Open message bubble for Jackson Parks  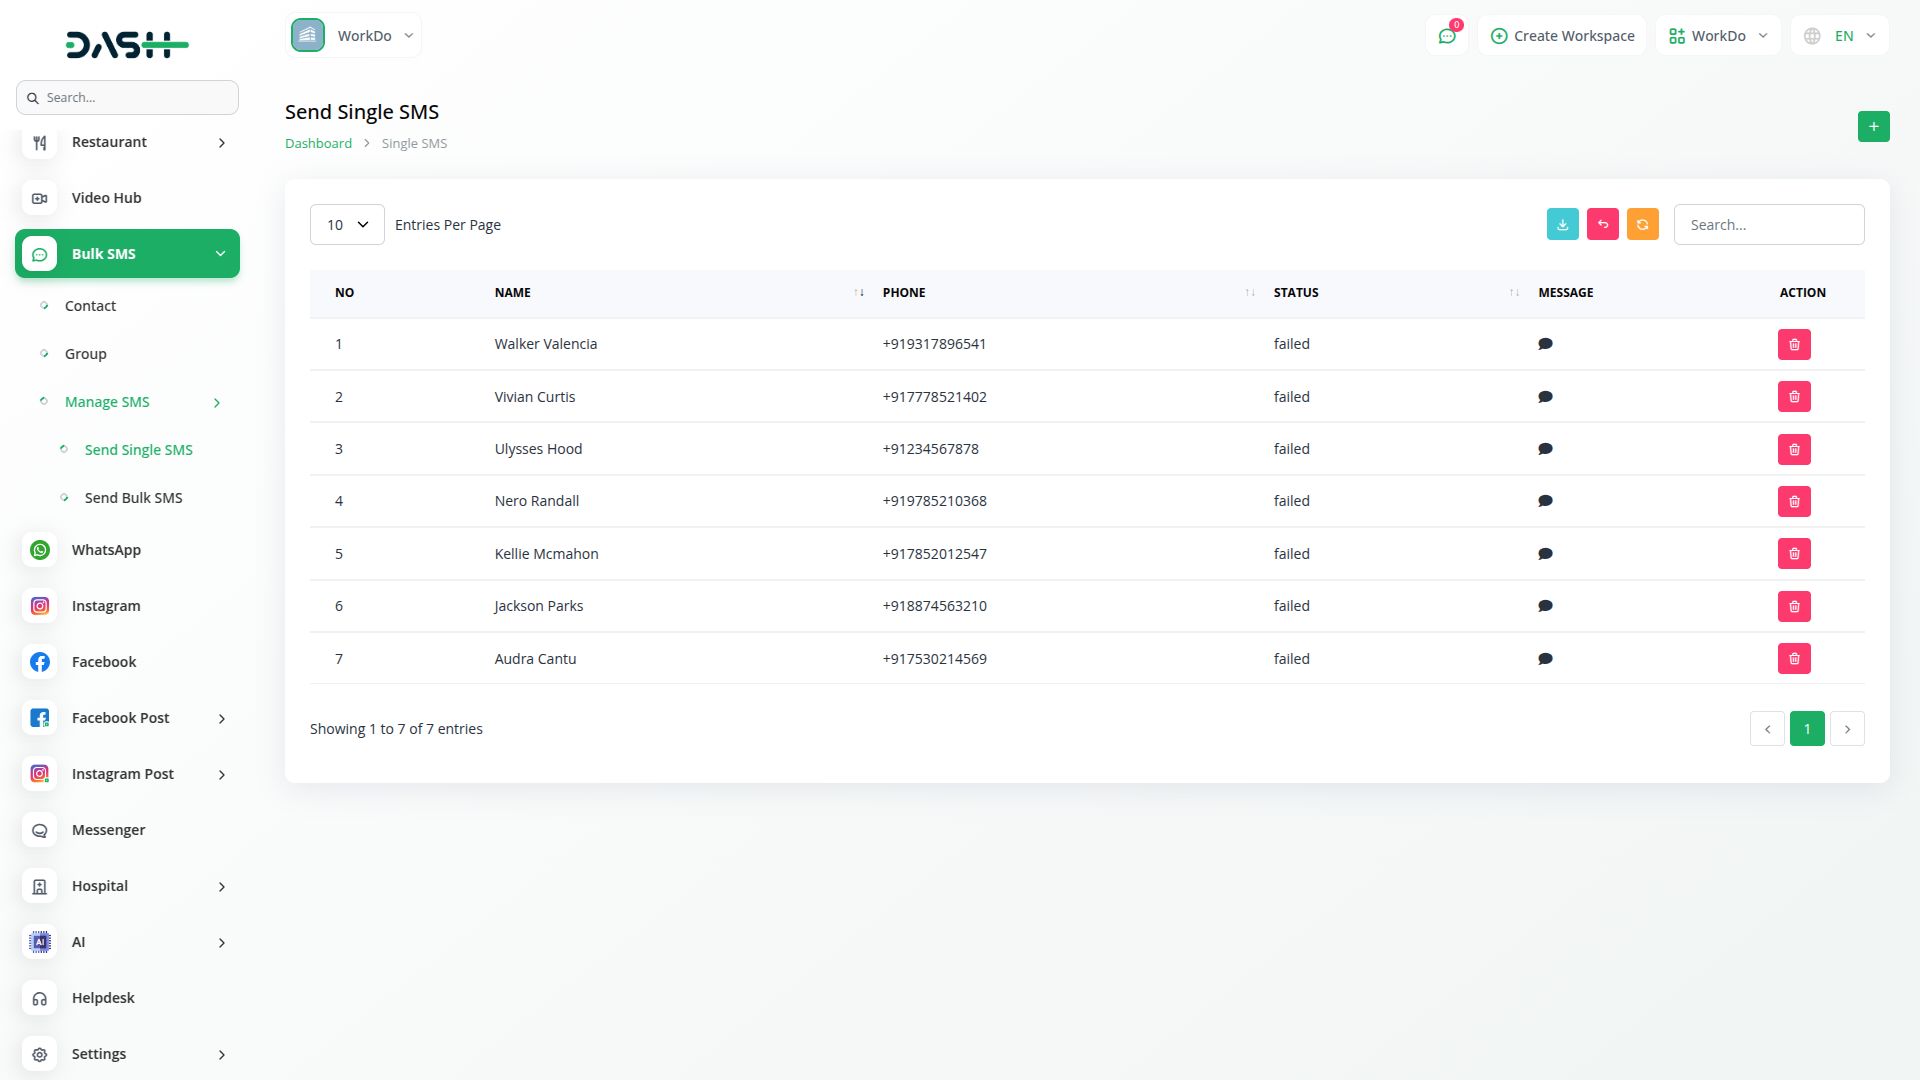(1545, 606)
